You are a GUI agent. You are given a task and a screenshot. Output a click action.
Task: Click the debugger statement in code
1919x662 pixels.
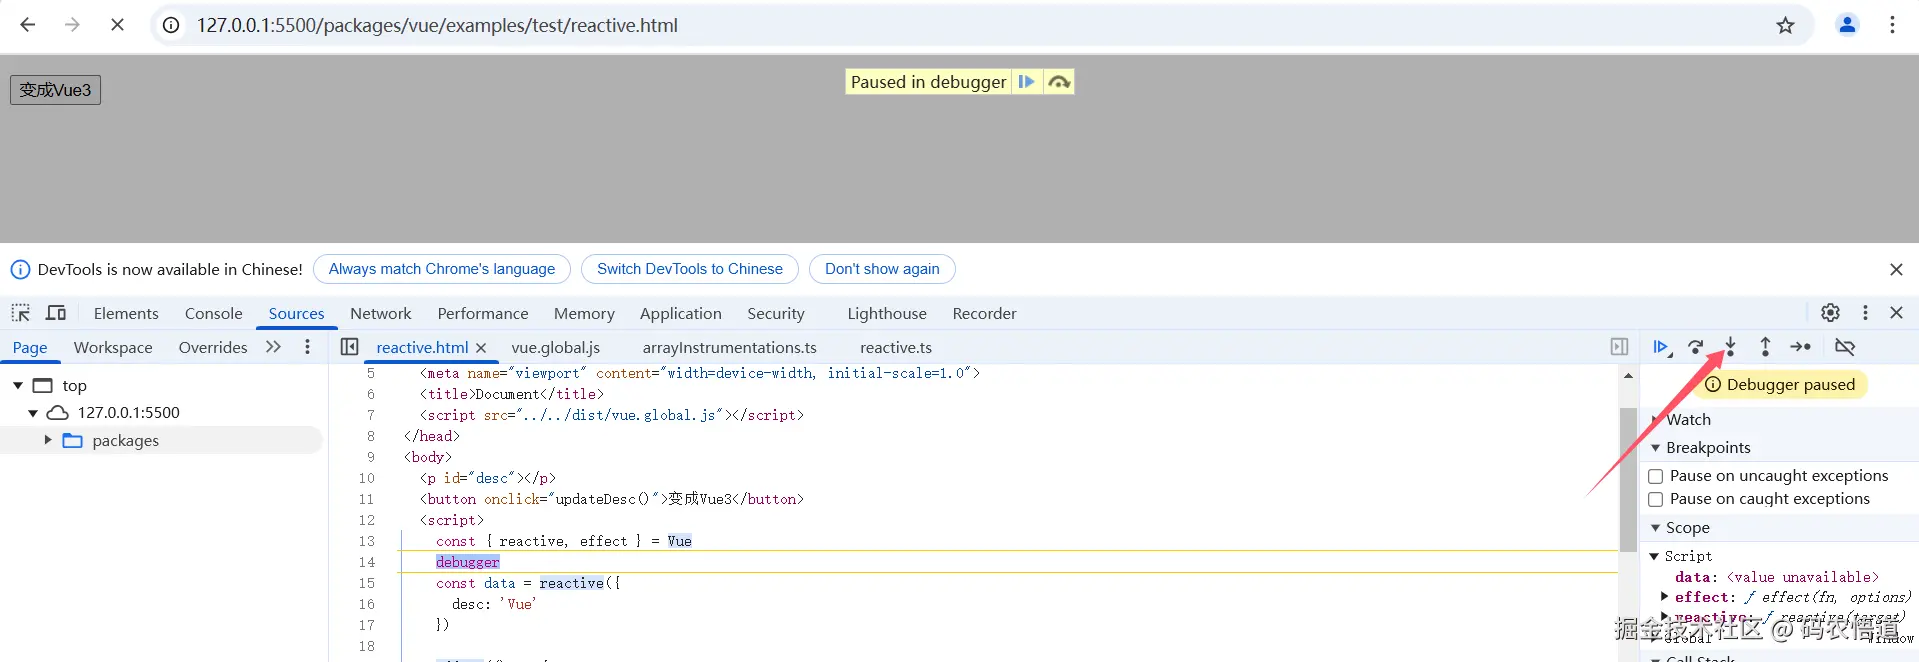[x=467, y=562]
